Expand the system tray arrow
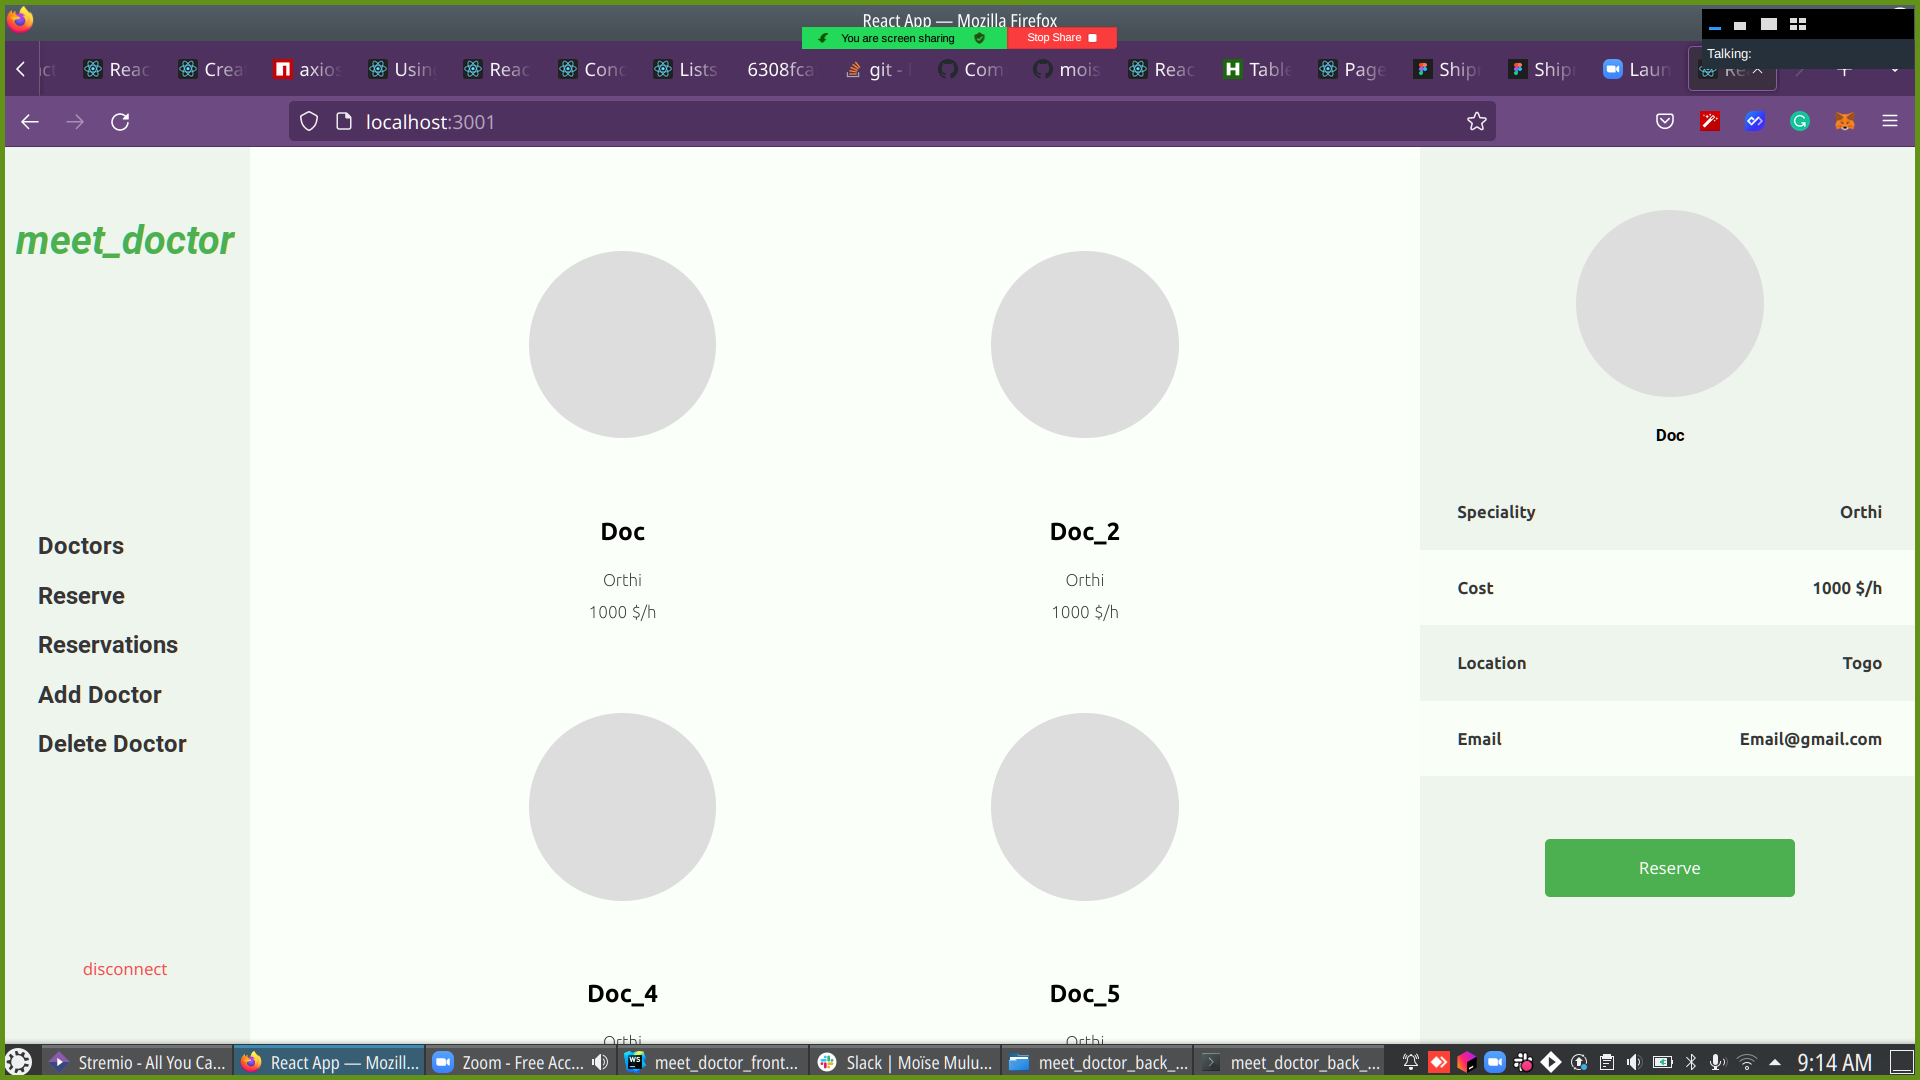 pos(1775,1062)
